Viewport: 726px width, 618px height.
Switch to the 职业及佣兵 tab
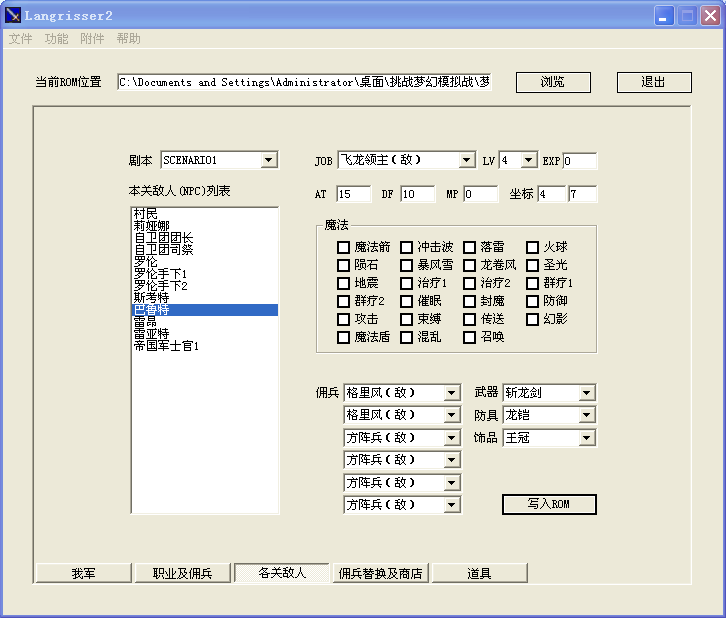182,573
